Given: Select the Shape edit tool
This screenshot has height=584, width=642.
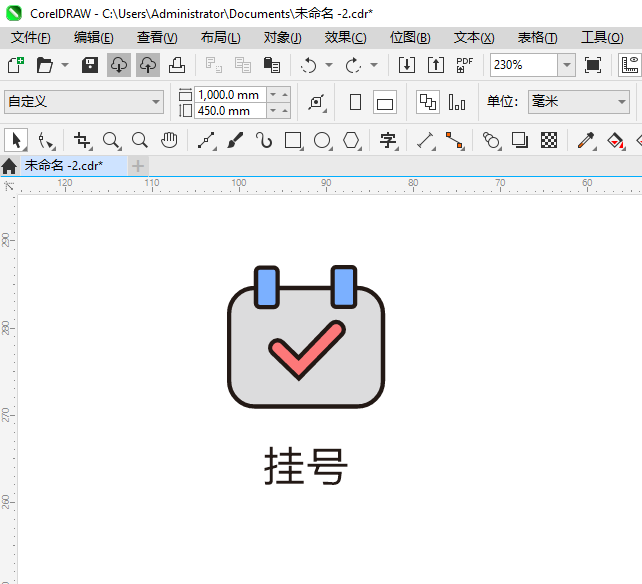Looking at the screenshot, I should [x=46, y=140].
